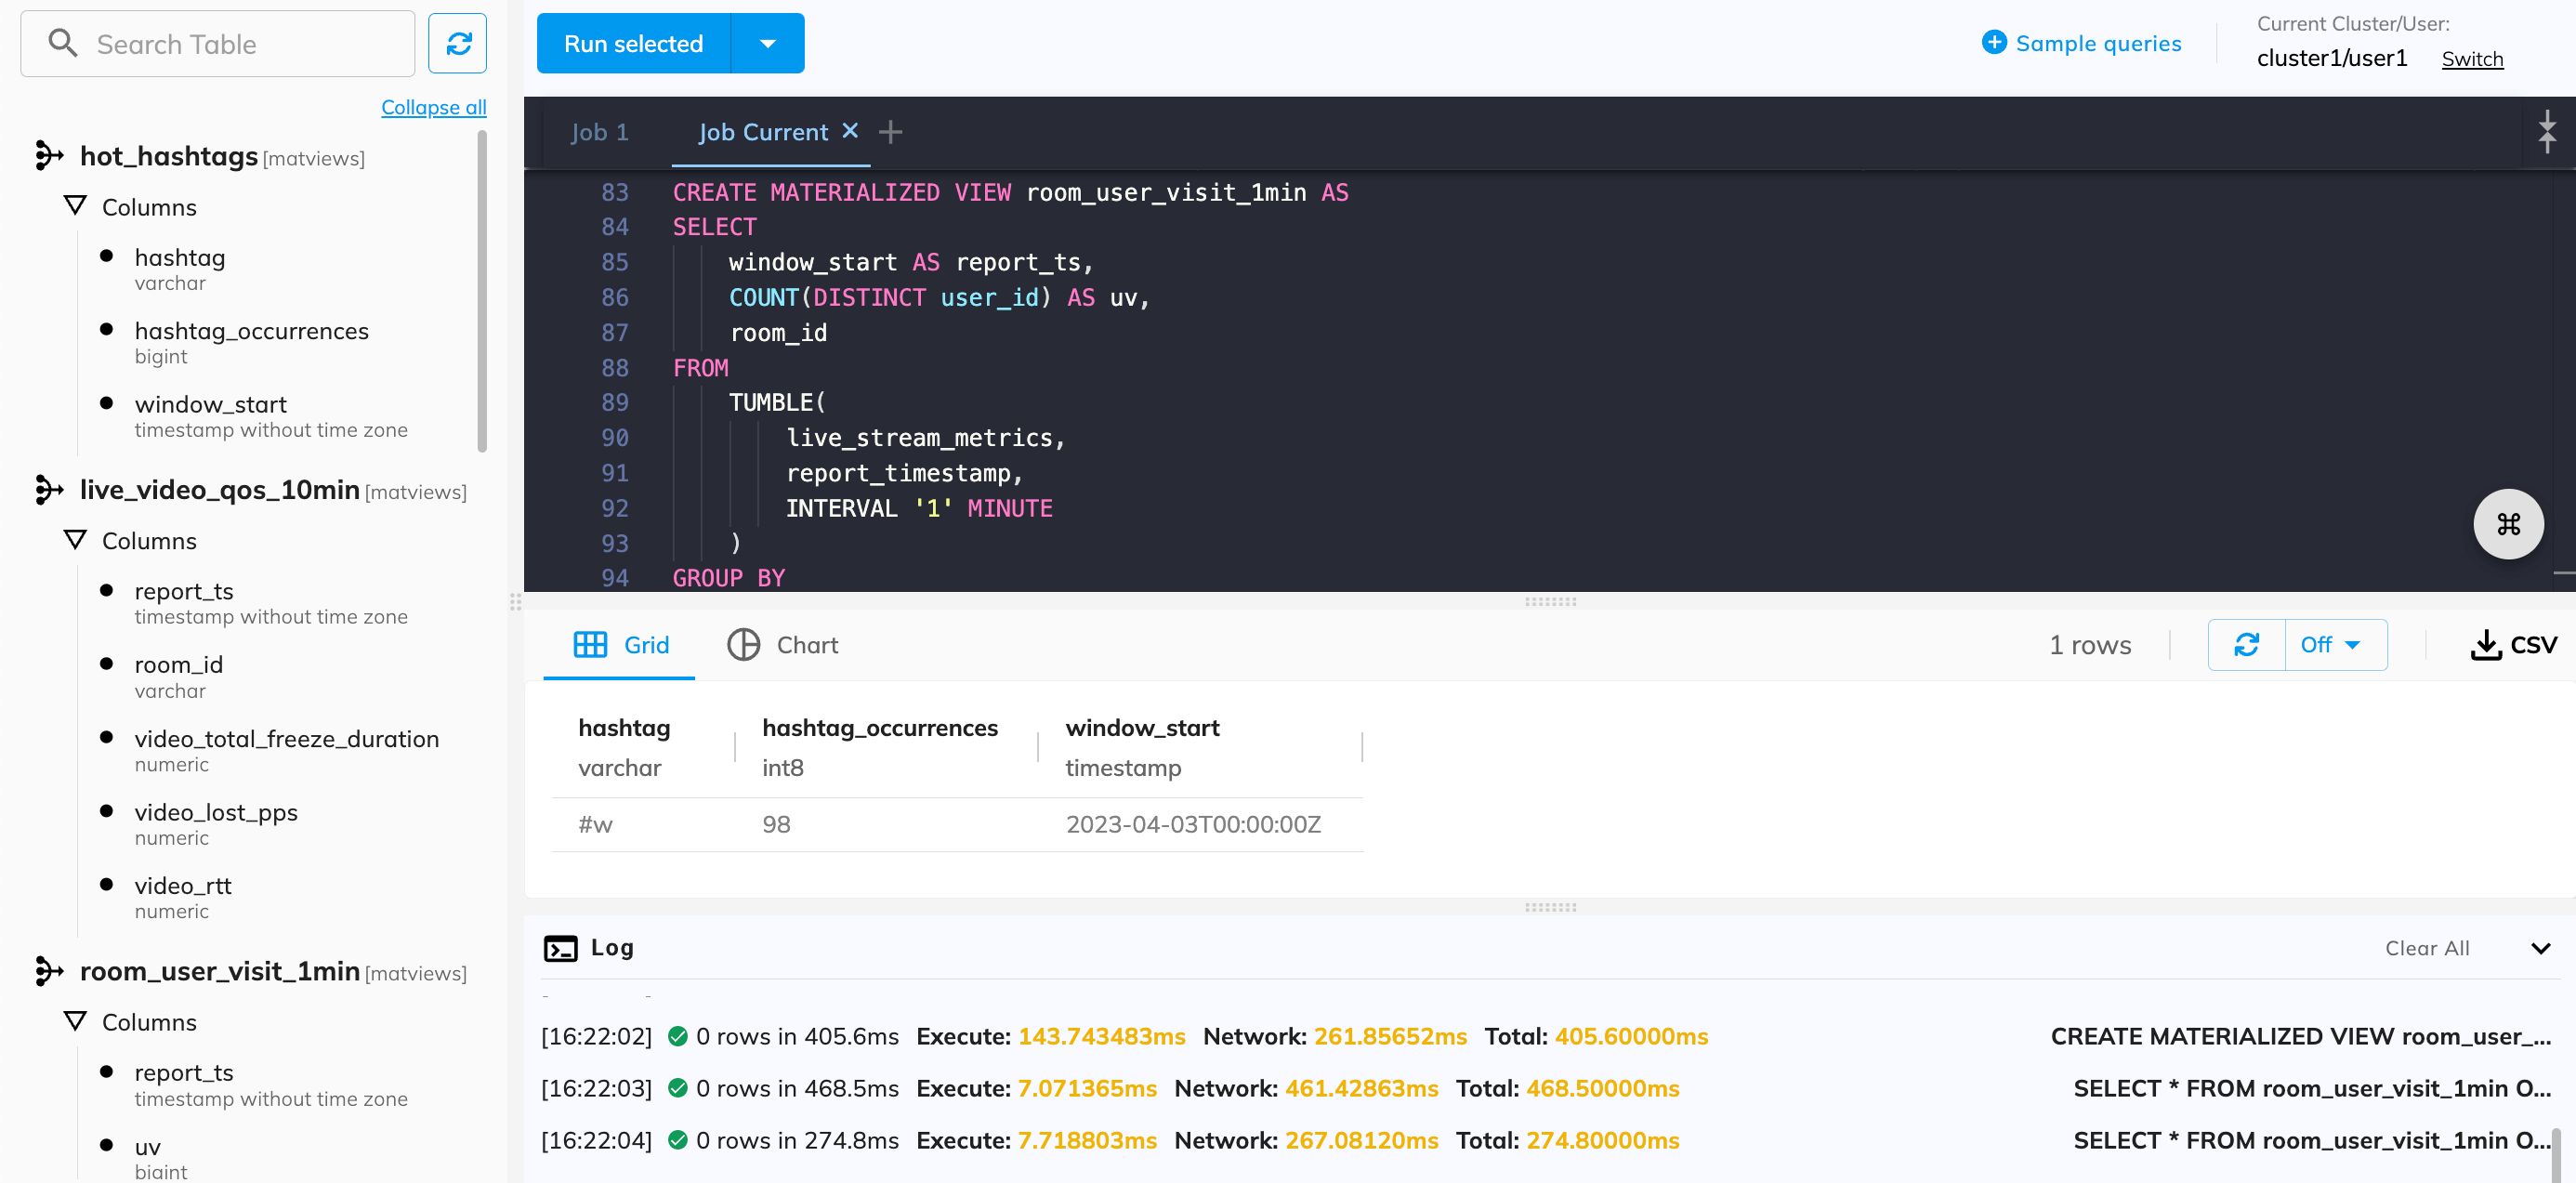Click the plus icon to add new job tab

(890, 132)
